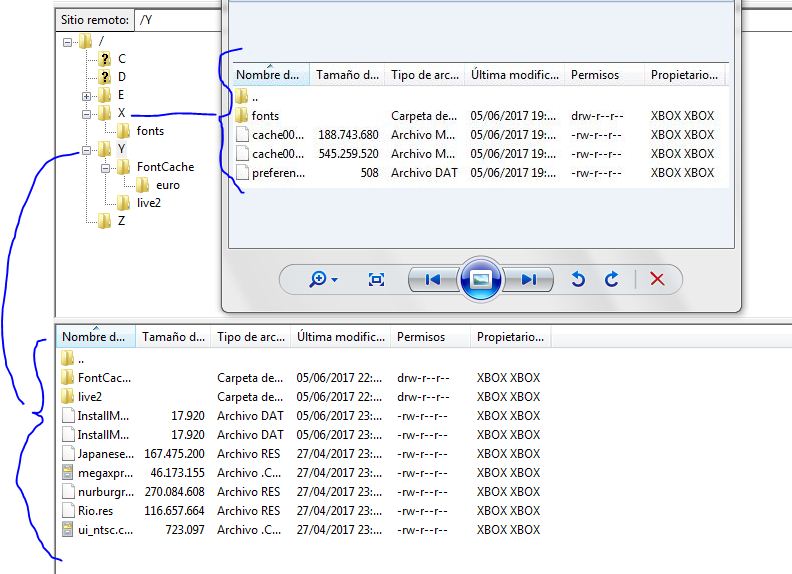The height and width of the screenshot is (574, 792).
Task: Collapse the FontCache tree node
Action: coord(105,169)
